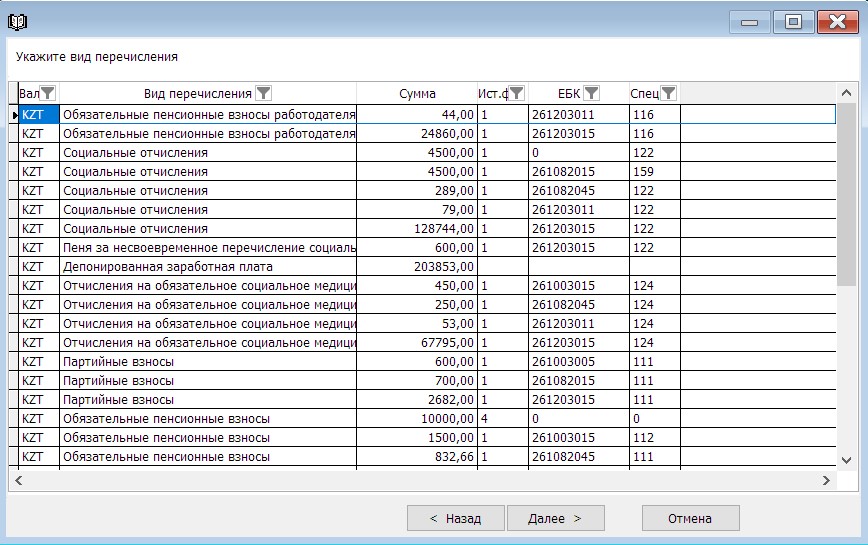This screenshot has width=868, height=545.
Task: Proceed with the Далее button
Action: tap(556, 518)
